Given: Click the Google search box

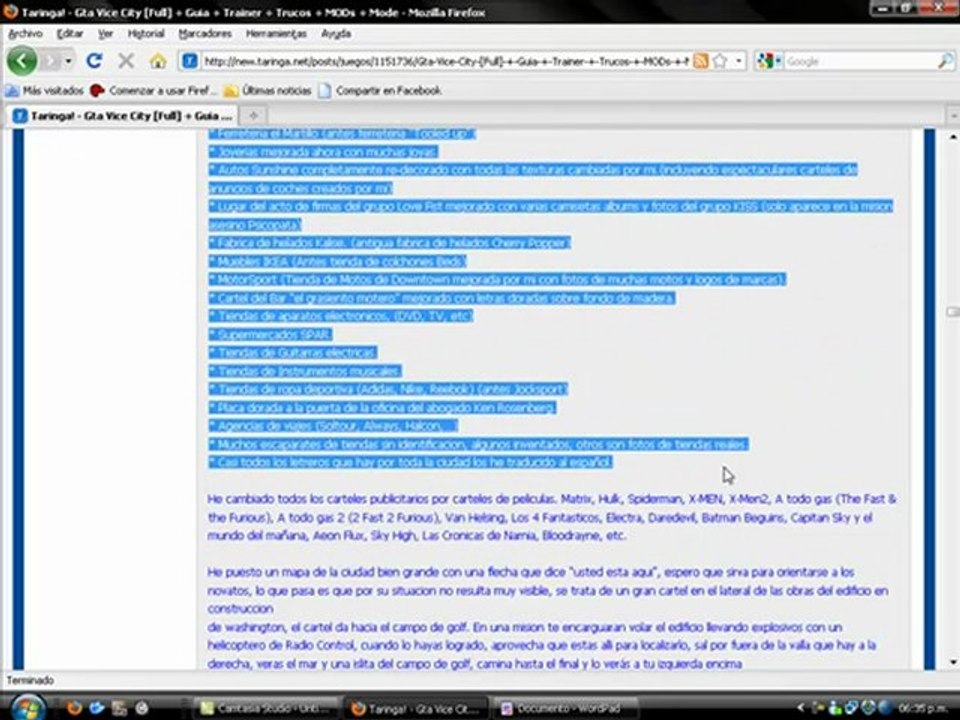Looking at the screenshot, I should click(860, 61).
